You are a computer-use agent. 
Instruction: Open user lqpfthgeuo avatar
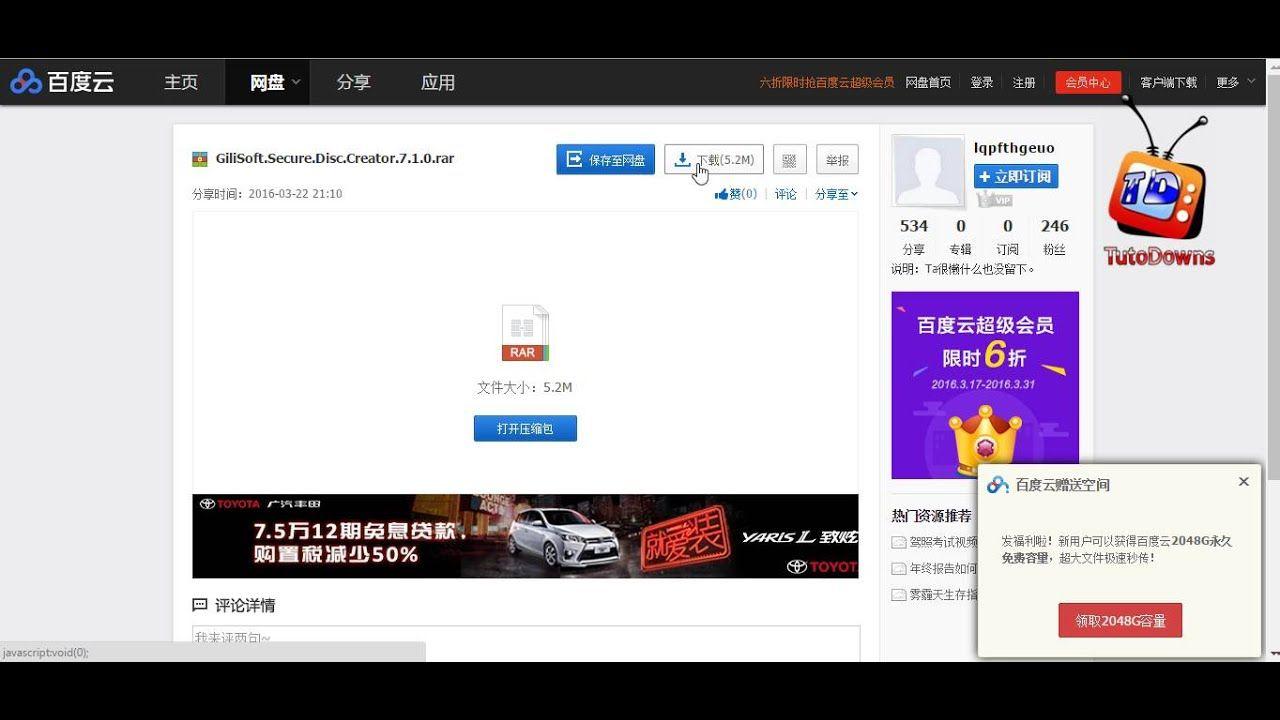click(x=928, y=172)
